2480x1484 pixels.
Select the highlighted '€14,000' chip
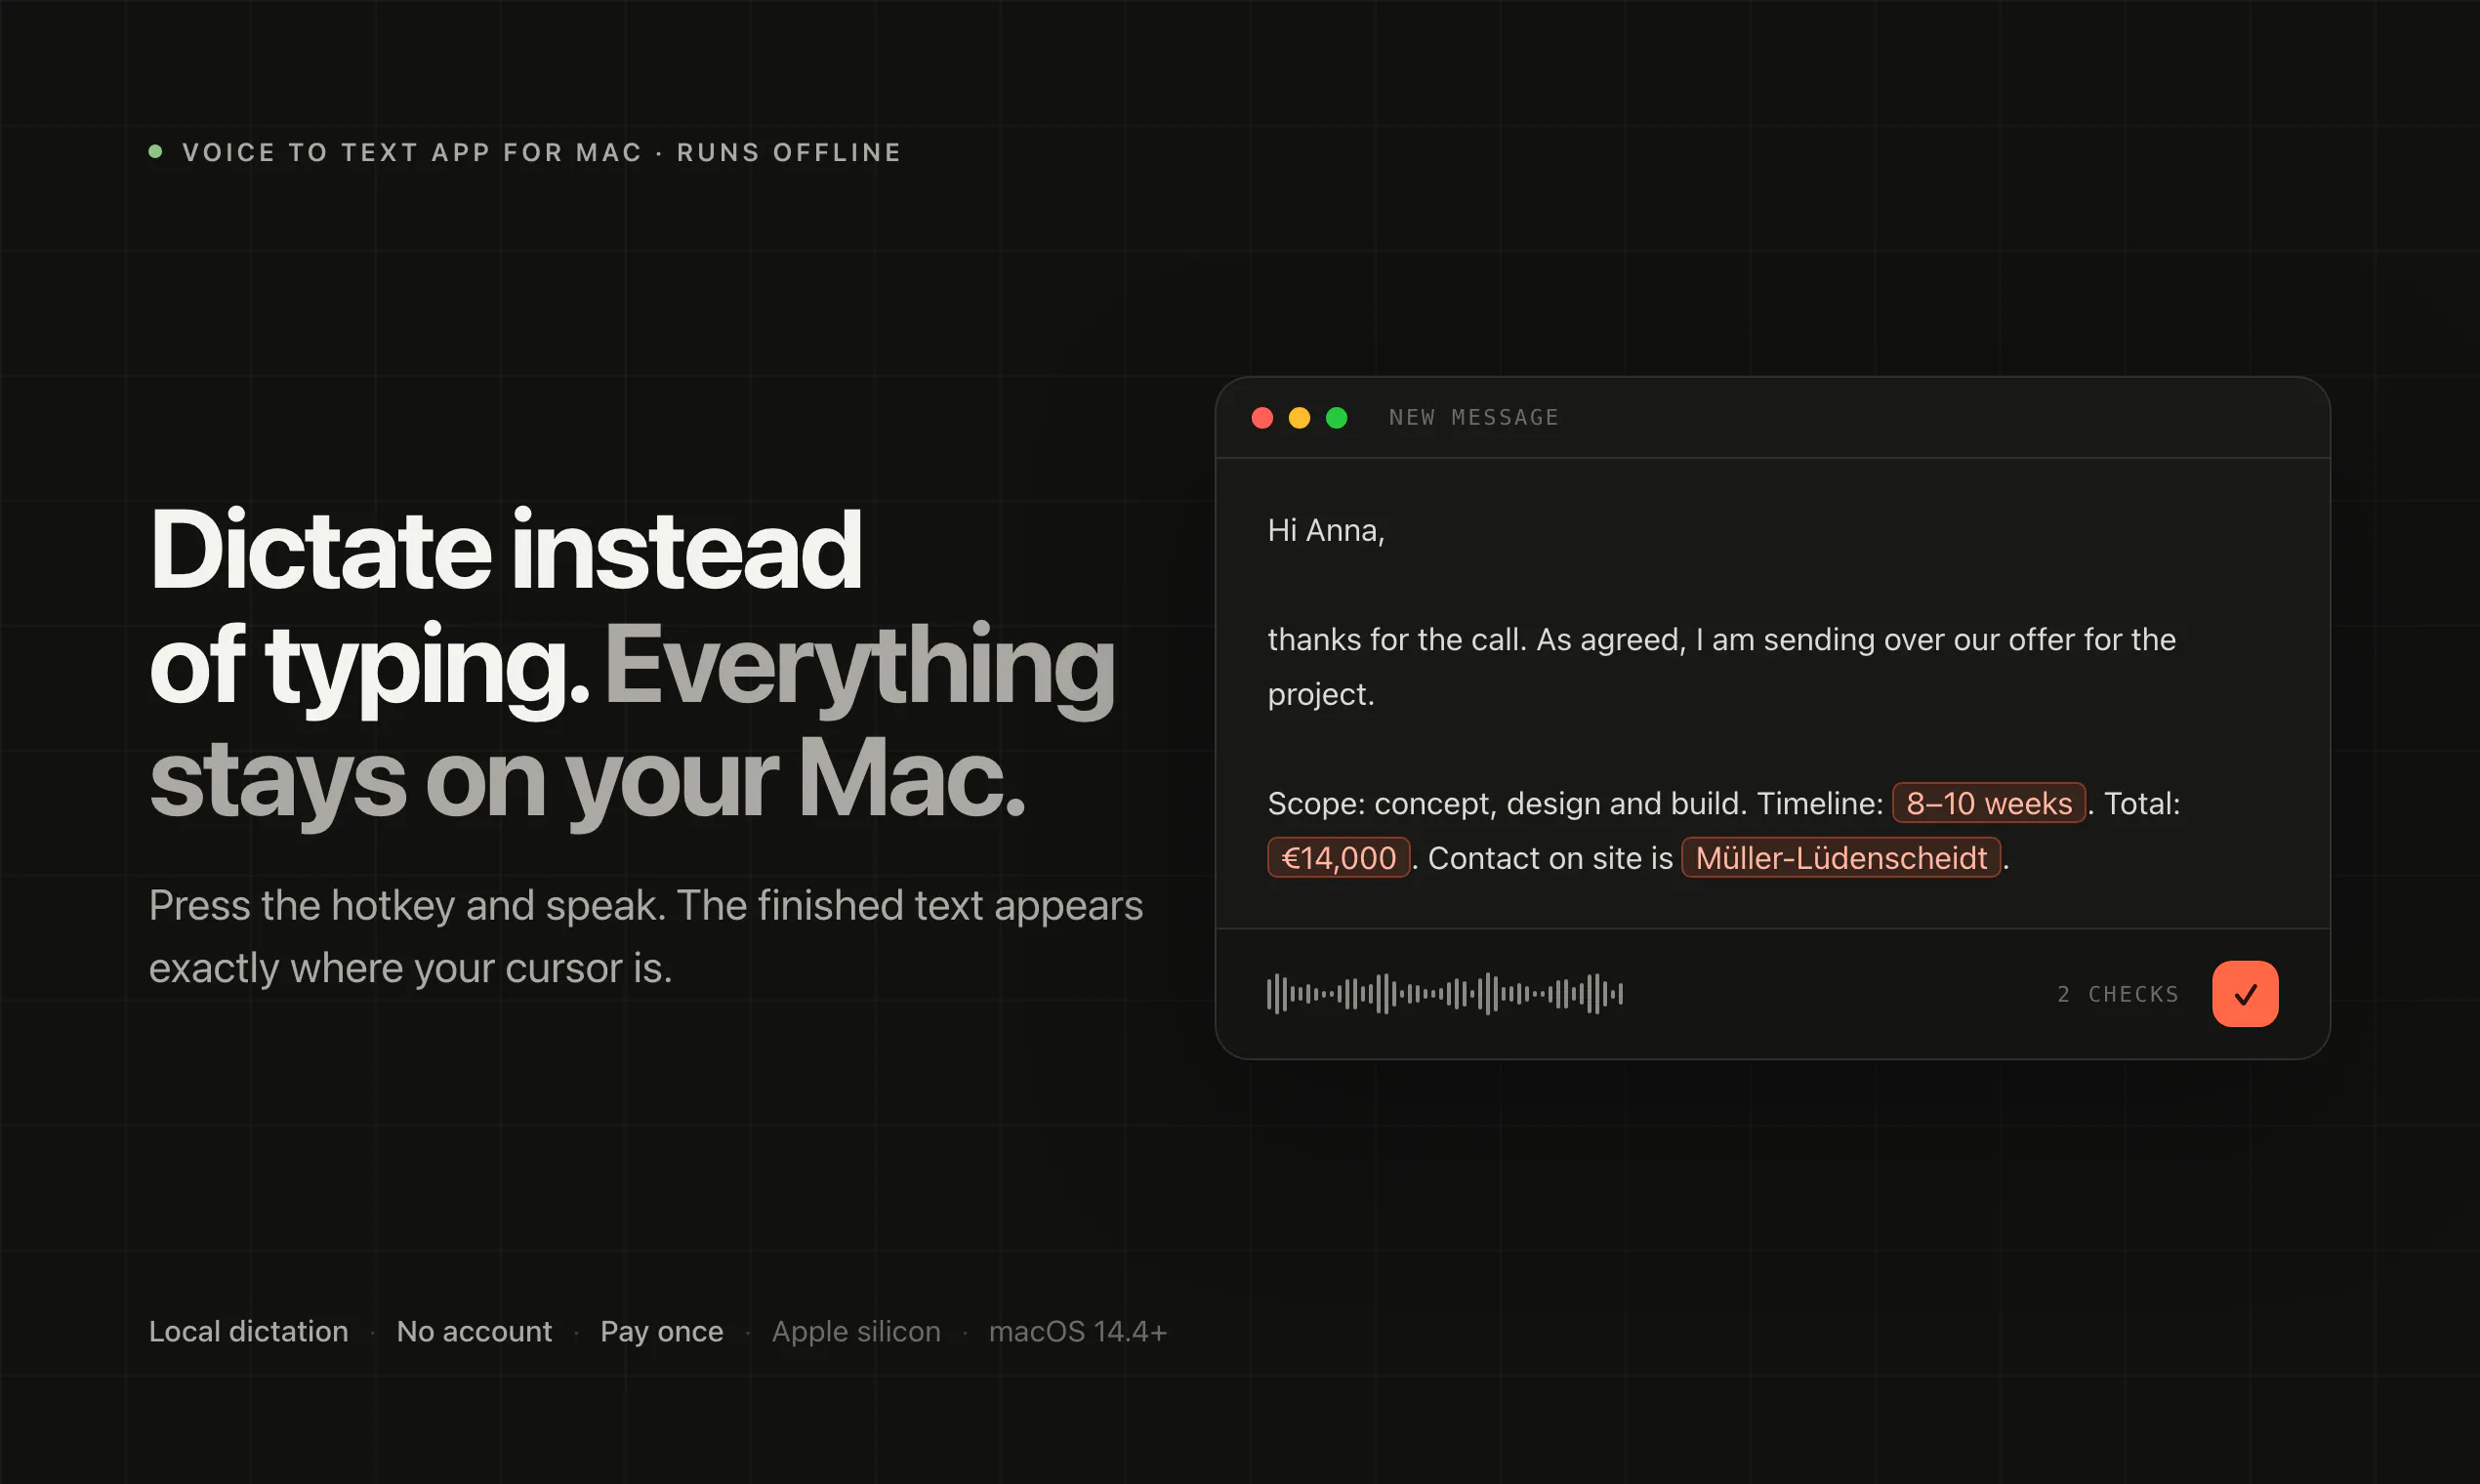tap(1338, 858)
